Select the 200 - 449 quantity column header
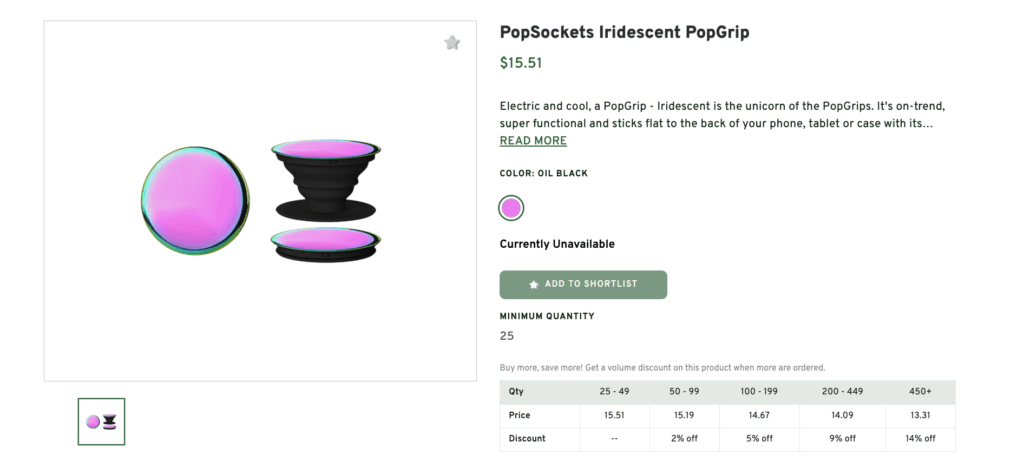 pyautogui.click(x=843, y=392)
